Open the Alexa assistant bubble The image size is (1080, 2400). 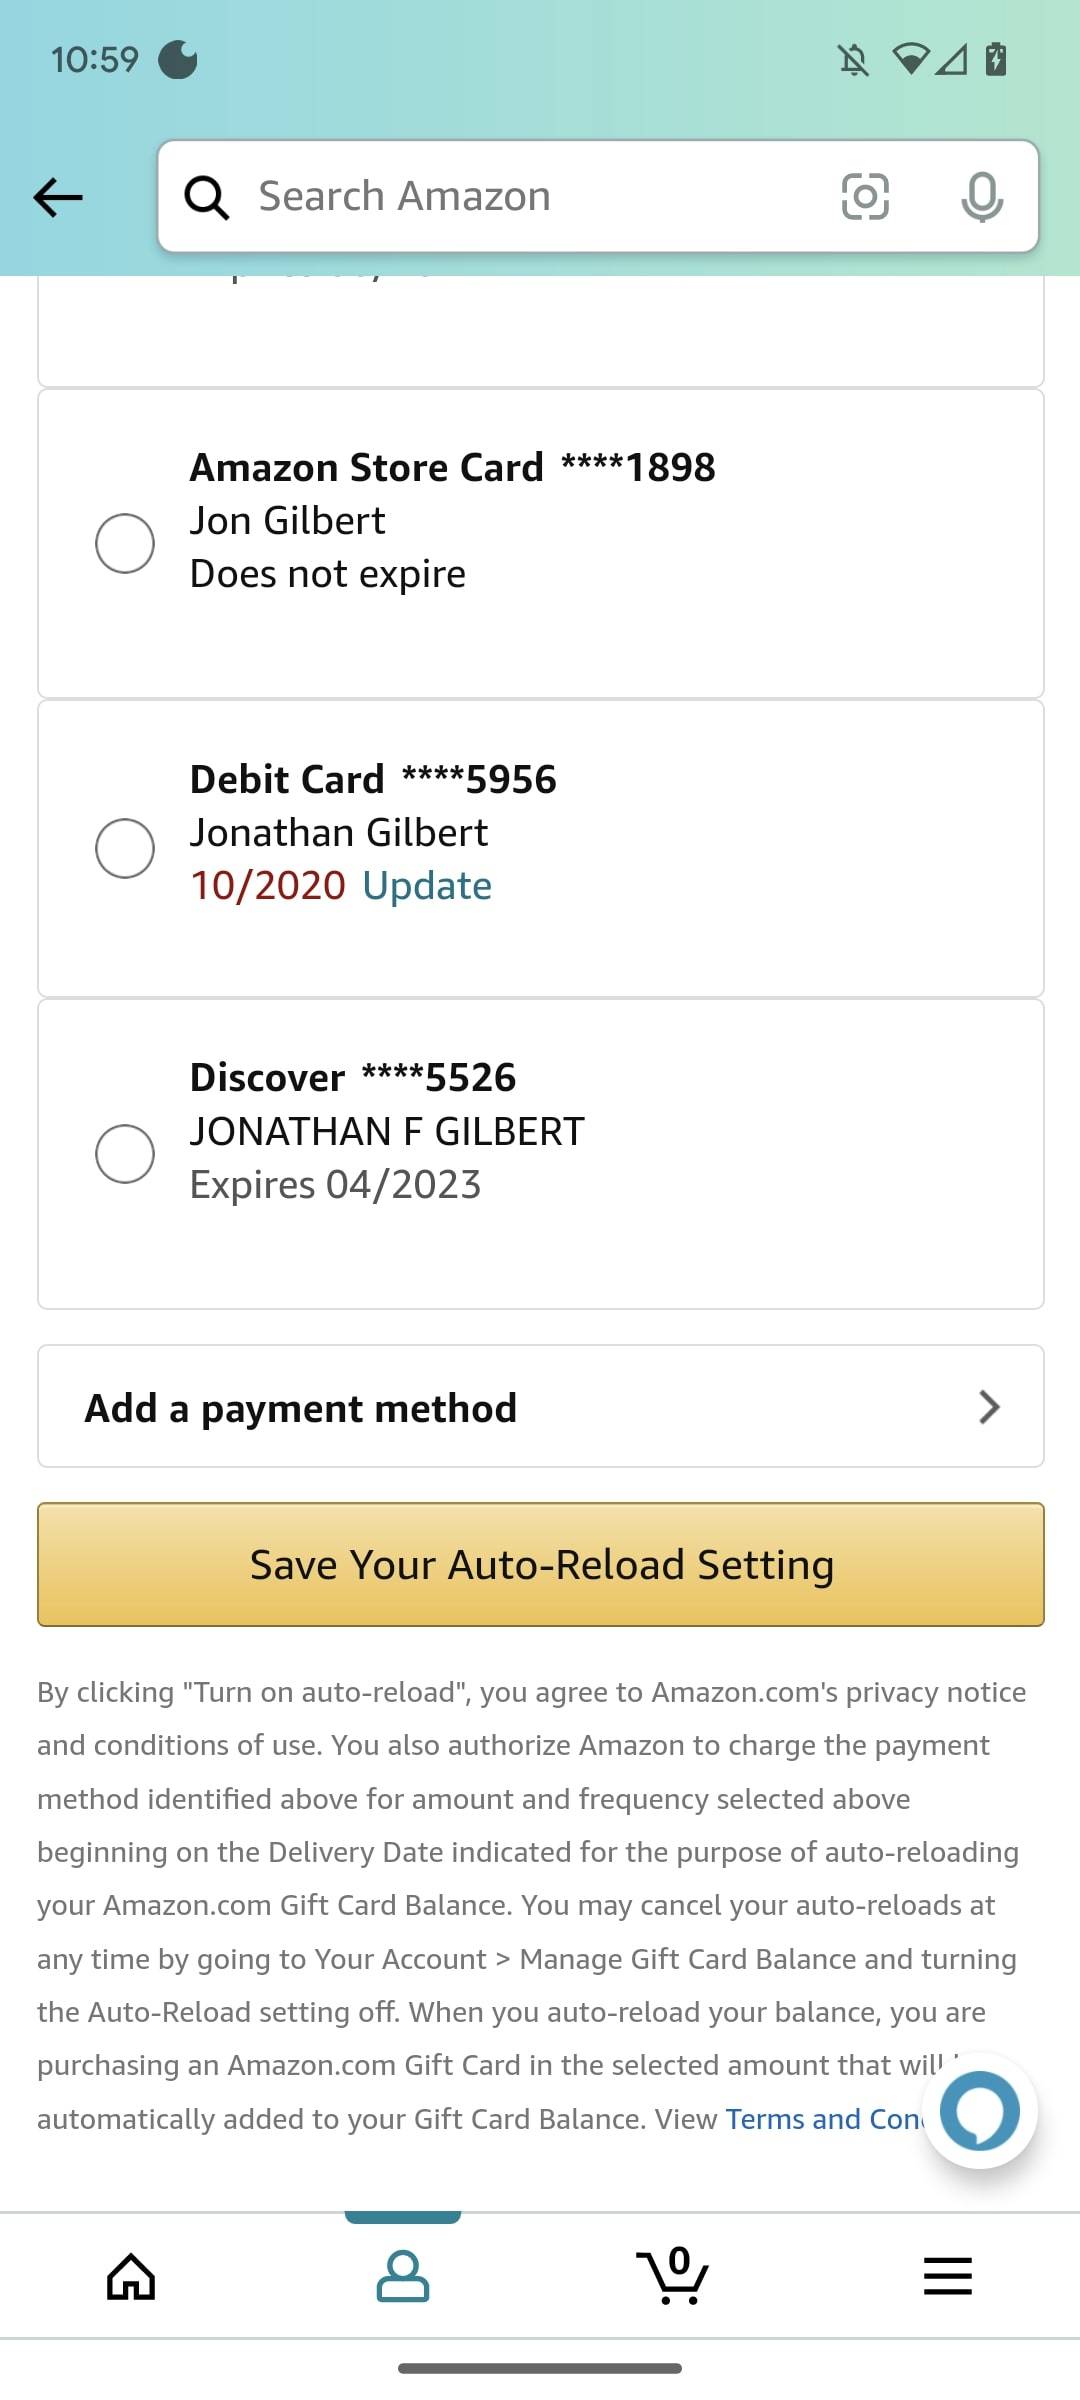coord(980,2111)
